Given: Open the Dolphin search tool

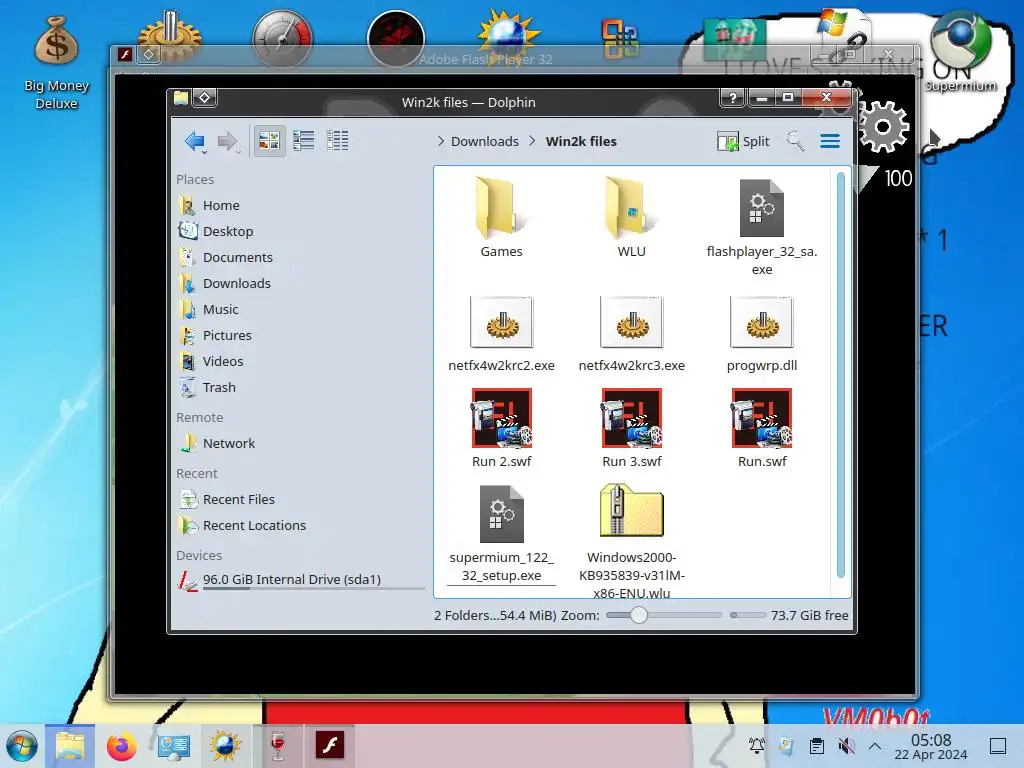Looking at the screenshot, I should 795,140.
